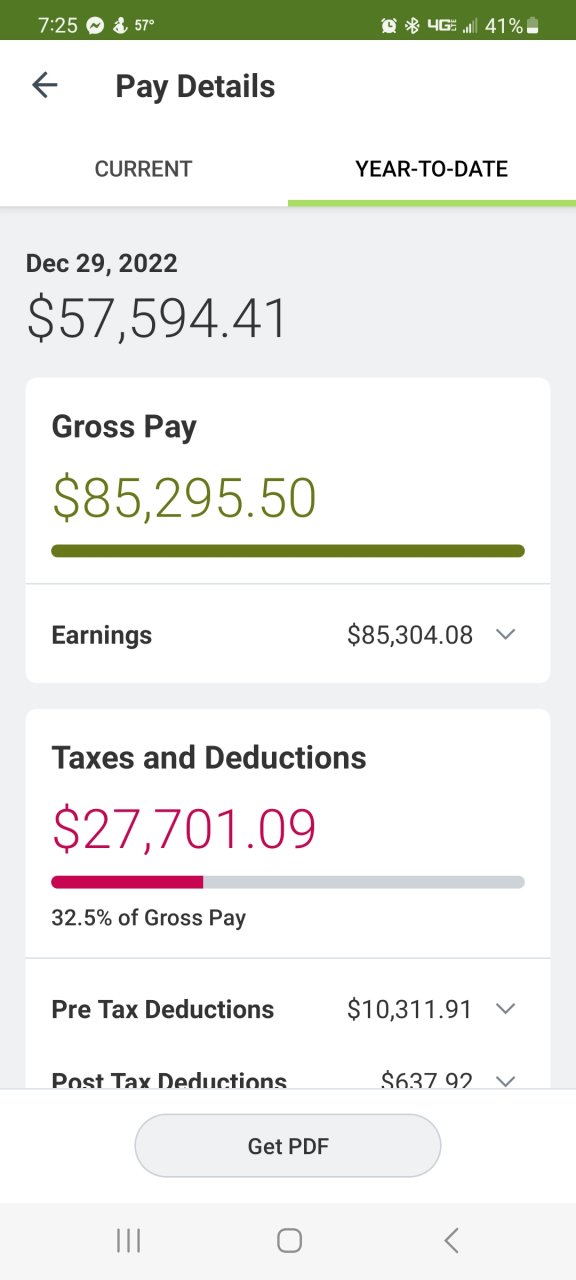This screenshot has height=1280, width=576.
Task: Tap the back arrow in header
Action: [x=45, y=86]
